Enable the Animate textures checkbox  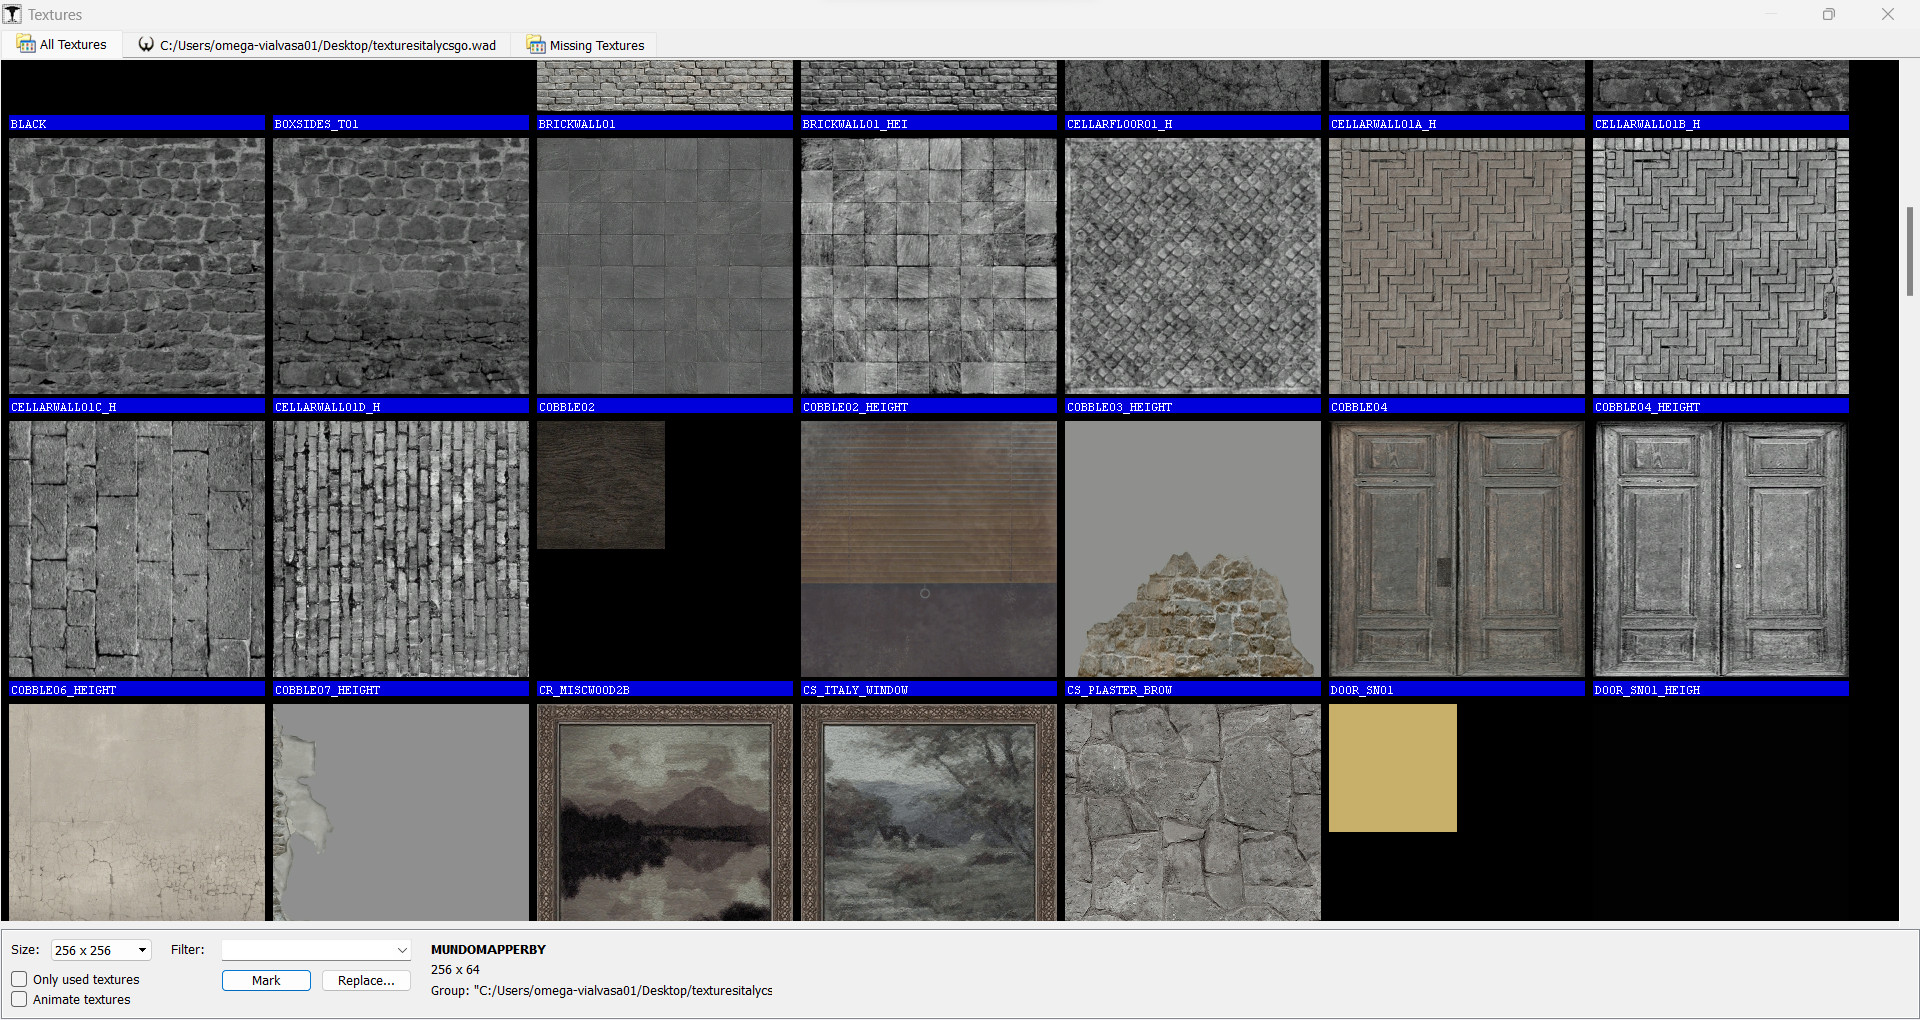[x=19, y=999]
